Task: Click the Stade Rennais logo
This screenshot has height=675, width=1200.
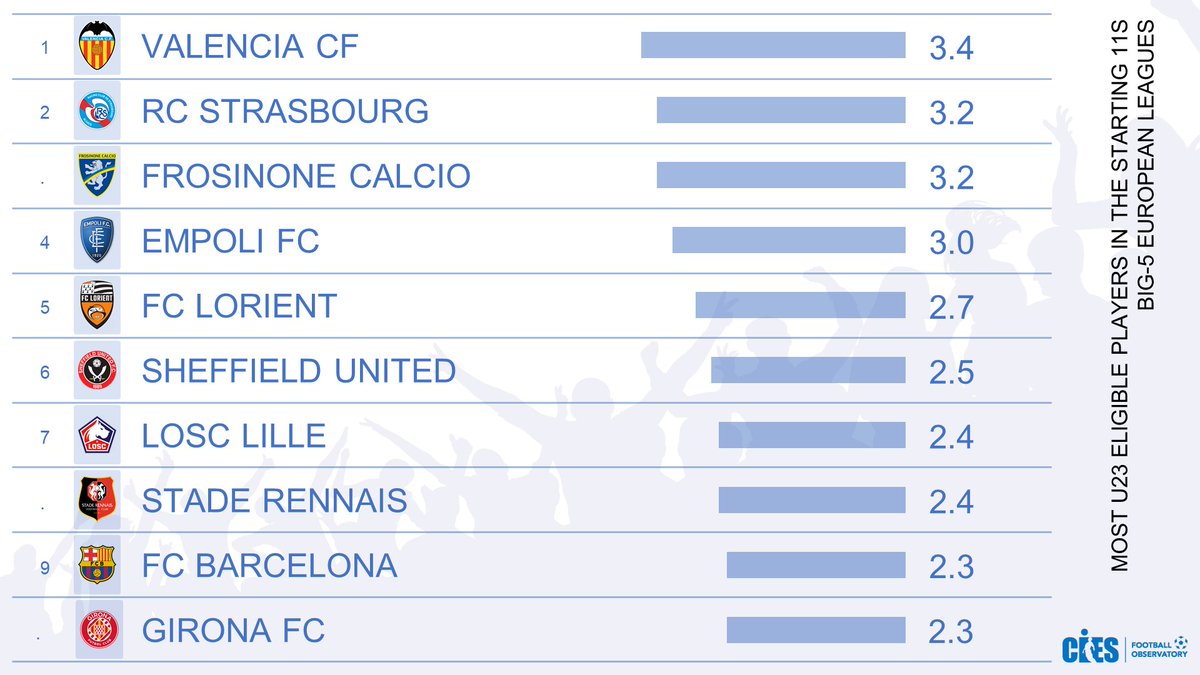Action: (98, 500)
